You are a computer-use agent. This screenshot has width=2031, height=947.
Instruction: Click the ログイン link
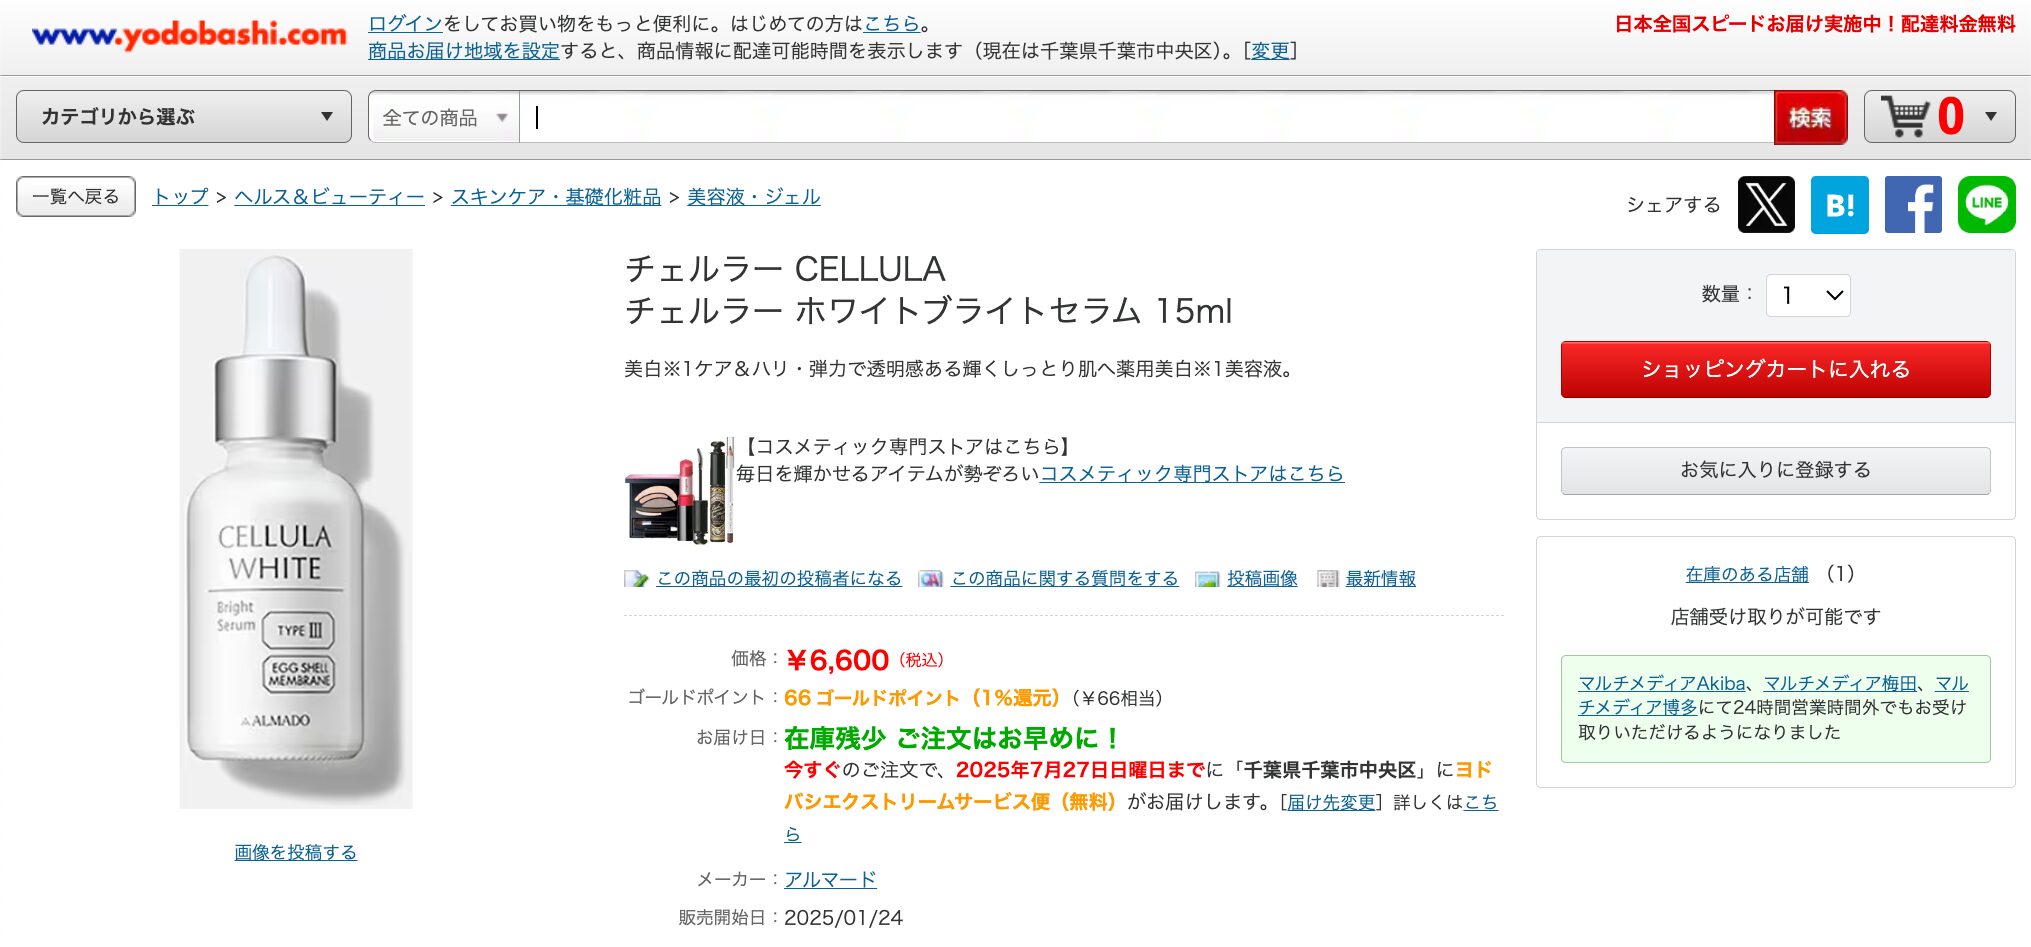click(x=405, y=23)
